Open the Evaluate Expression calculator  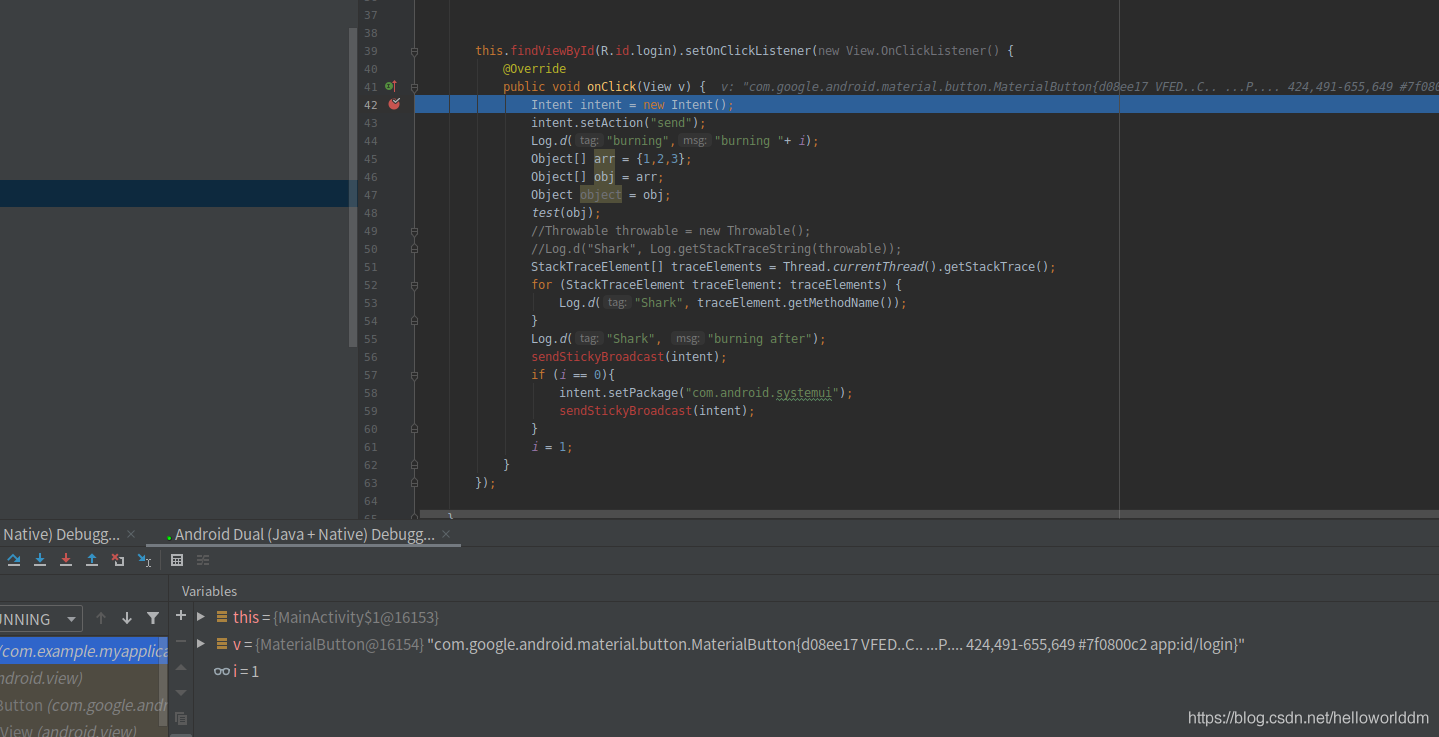tap(177, 560)
